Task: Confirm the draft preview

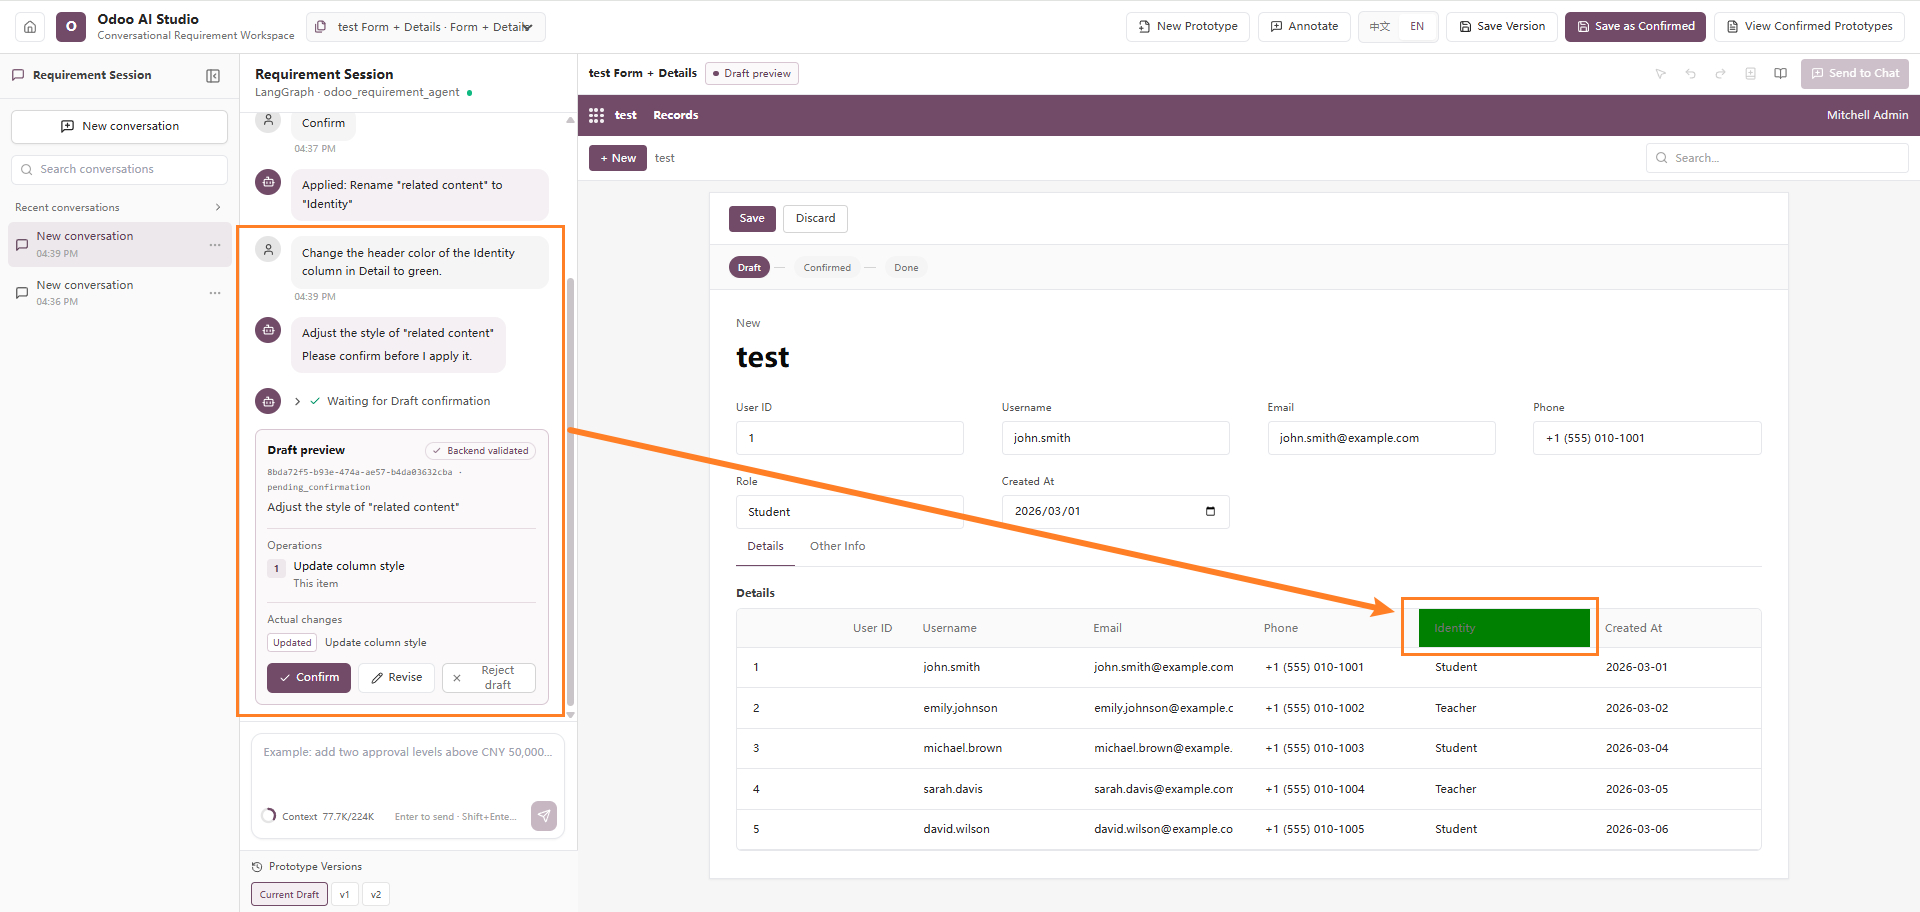Action: coord(309,678)
